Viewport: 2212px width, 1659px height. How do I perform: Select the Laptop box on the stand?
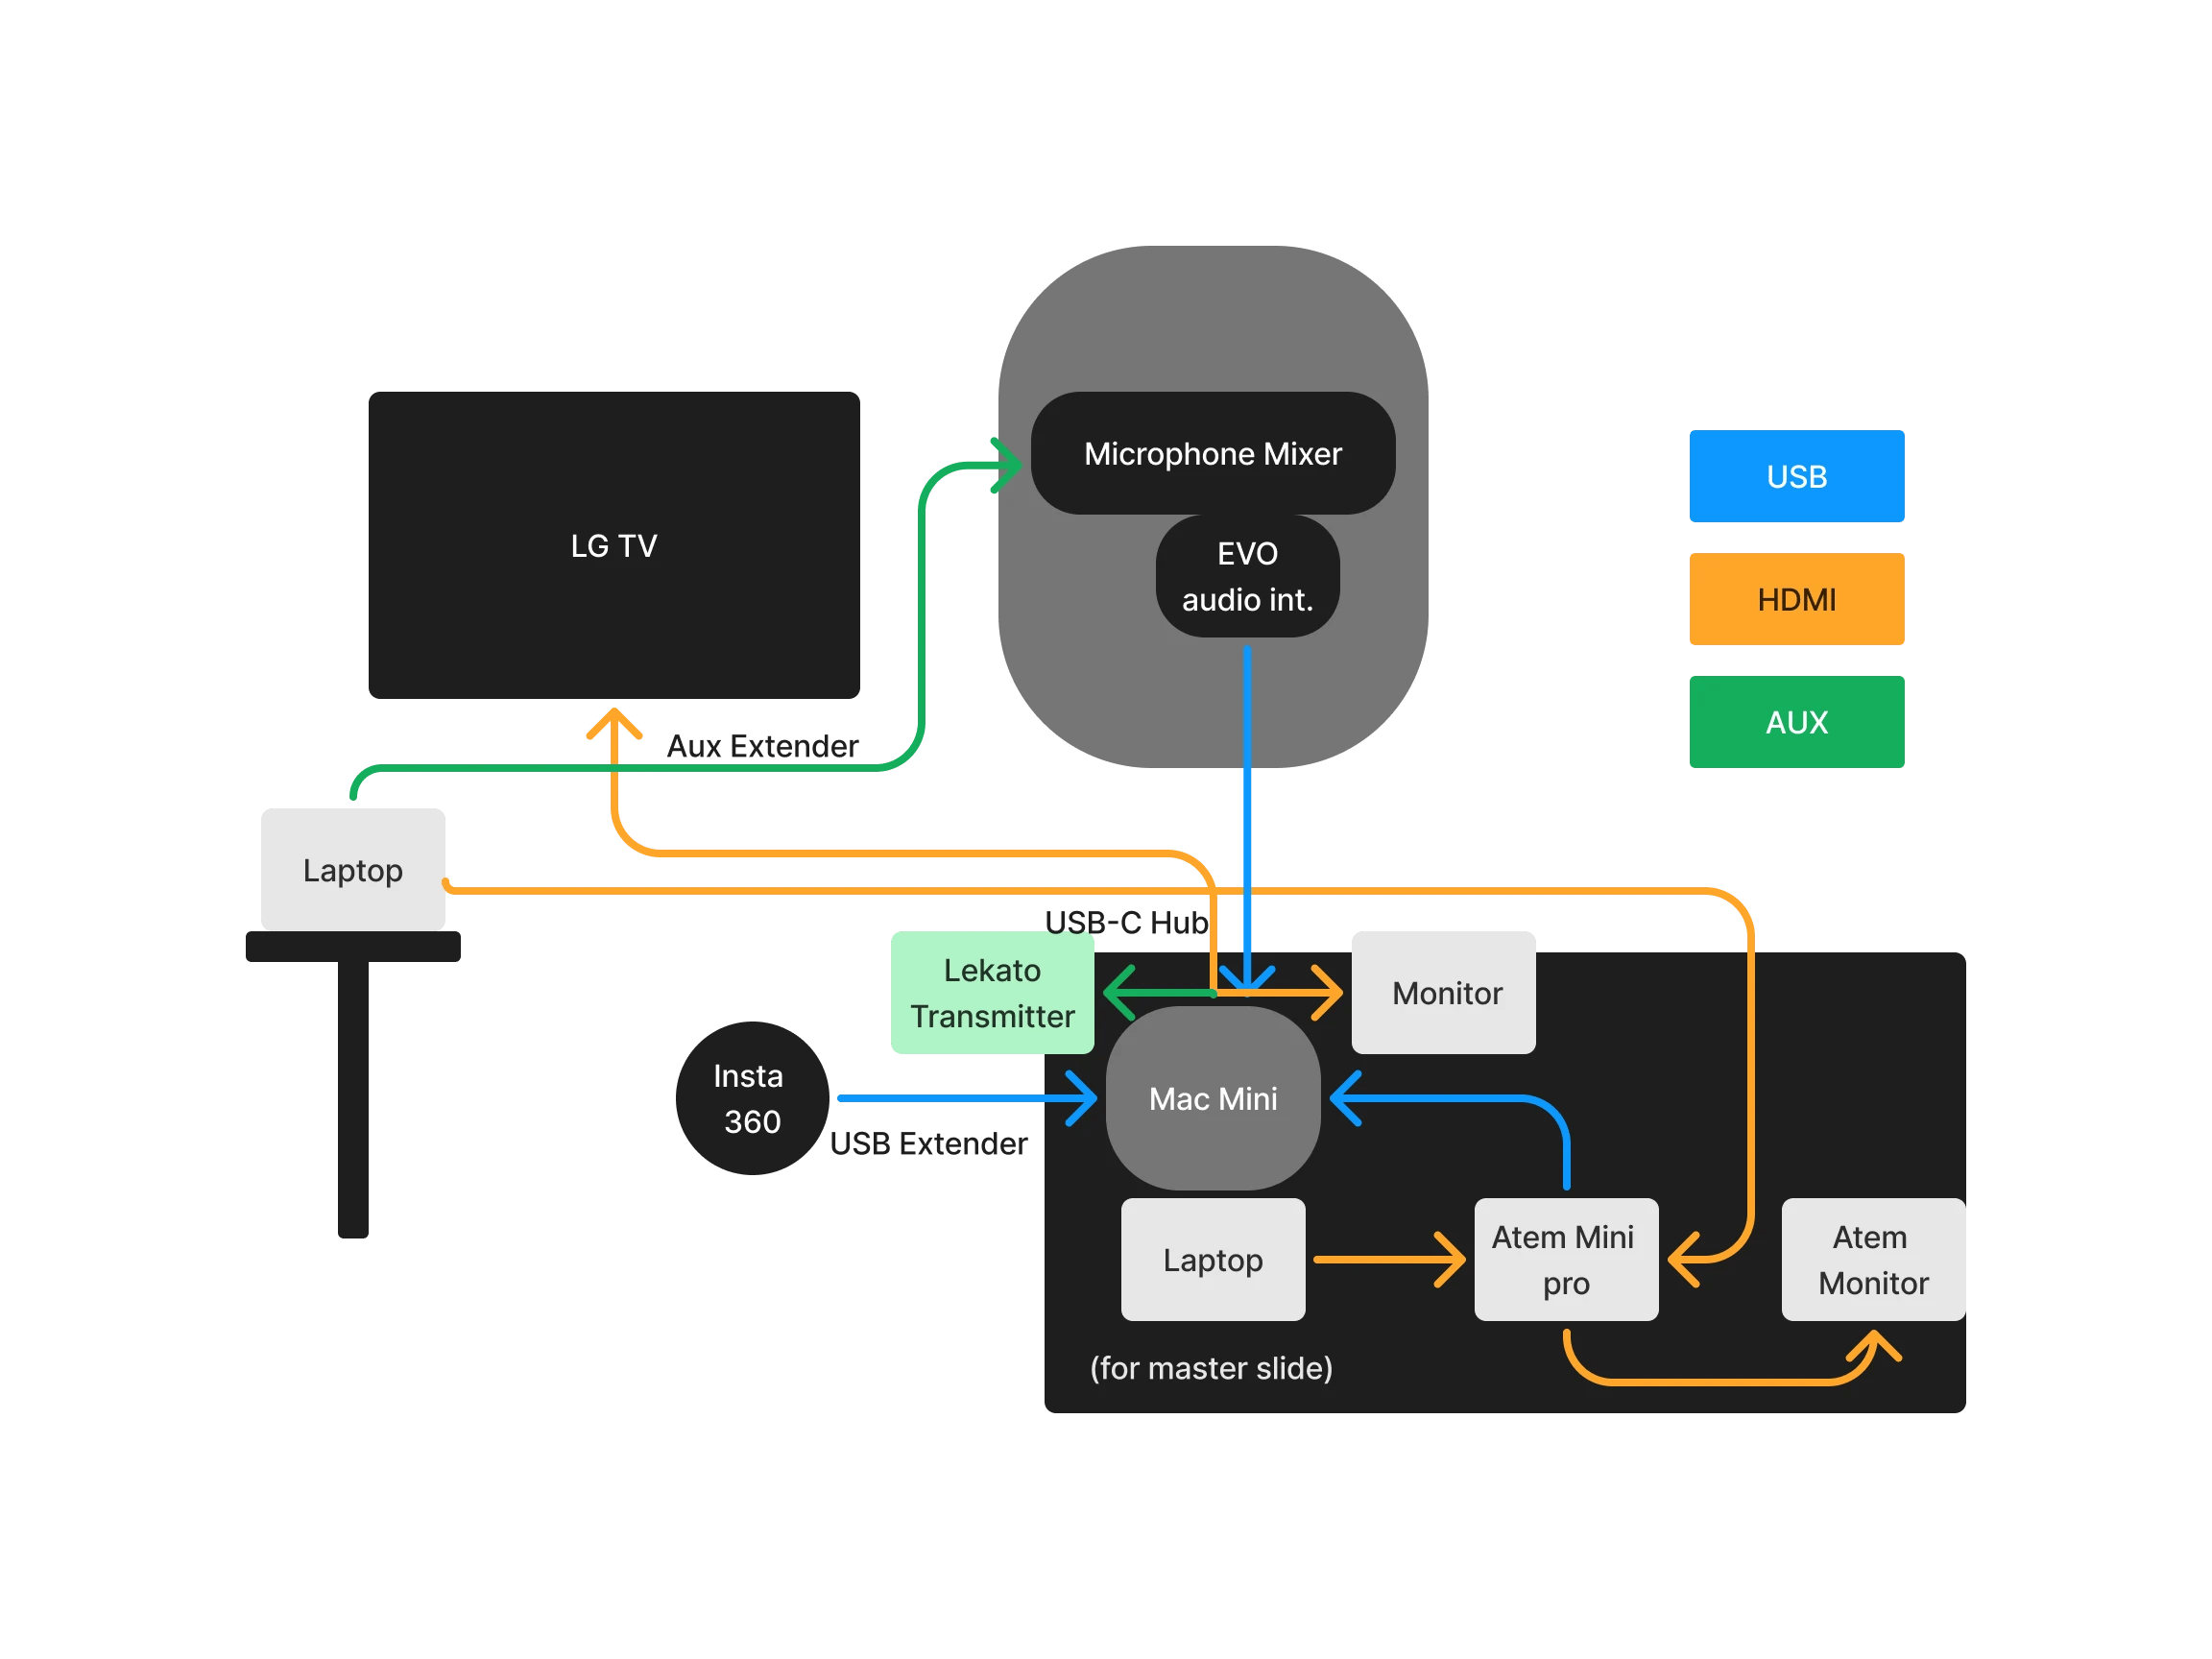(353, 869)
